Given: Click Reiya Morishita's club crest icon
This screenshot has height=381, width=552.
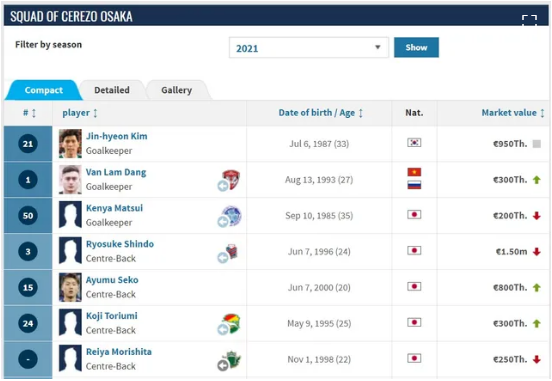Looking at the screenshot, I should click(232, 360).
